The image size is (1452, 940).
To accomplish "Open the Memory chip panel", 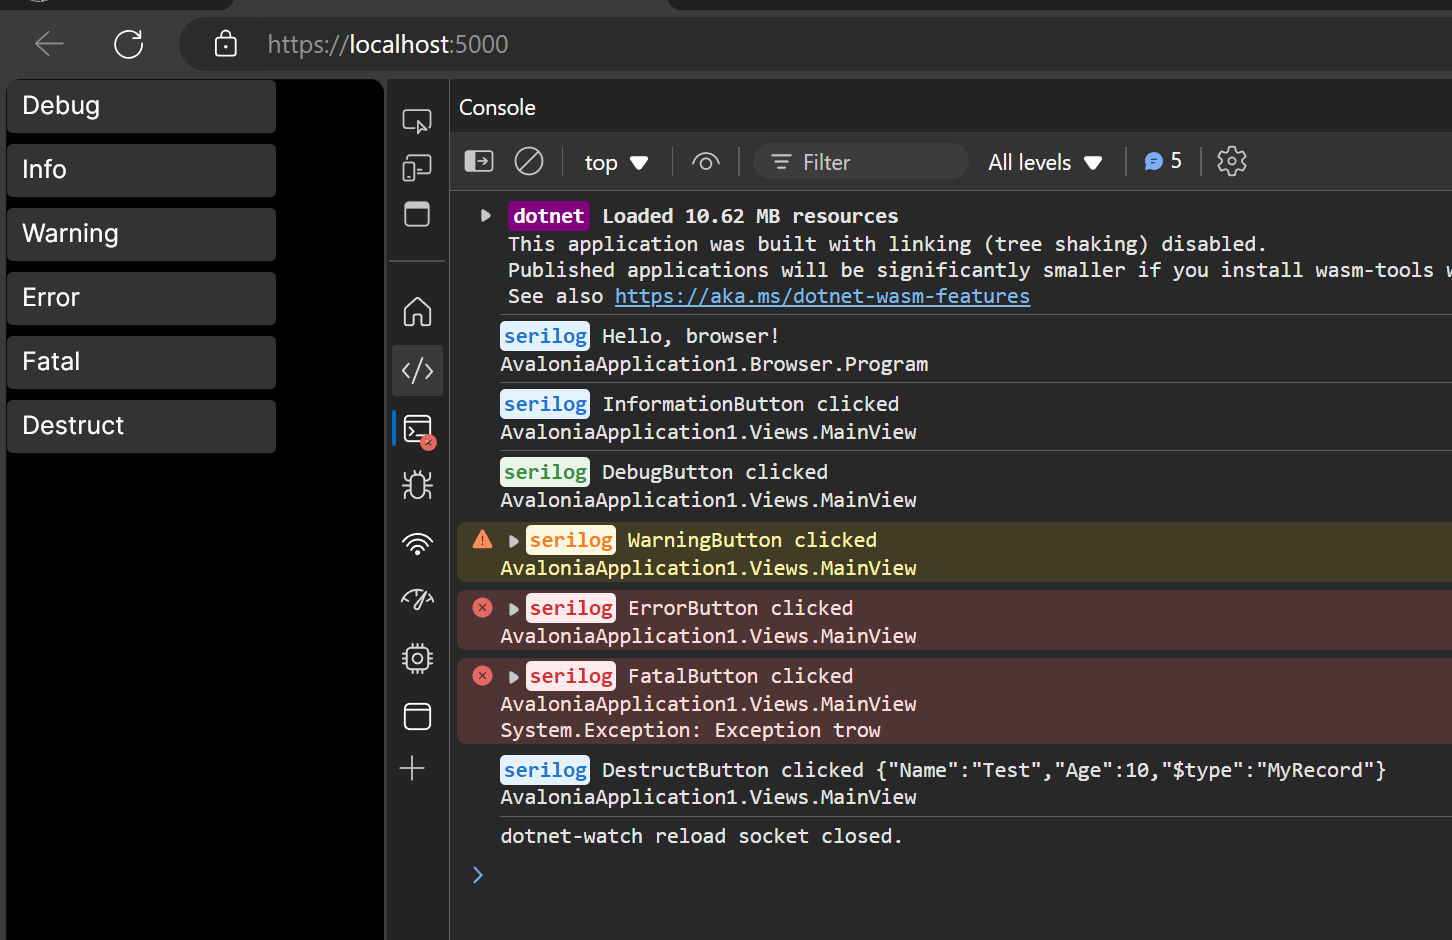I will point(417,658).
